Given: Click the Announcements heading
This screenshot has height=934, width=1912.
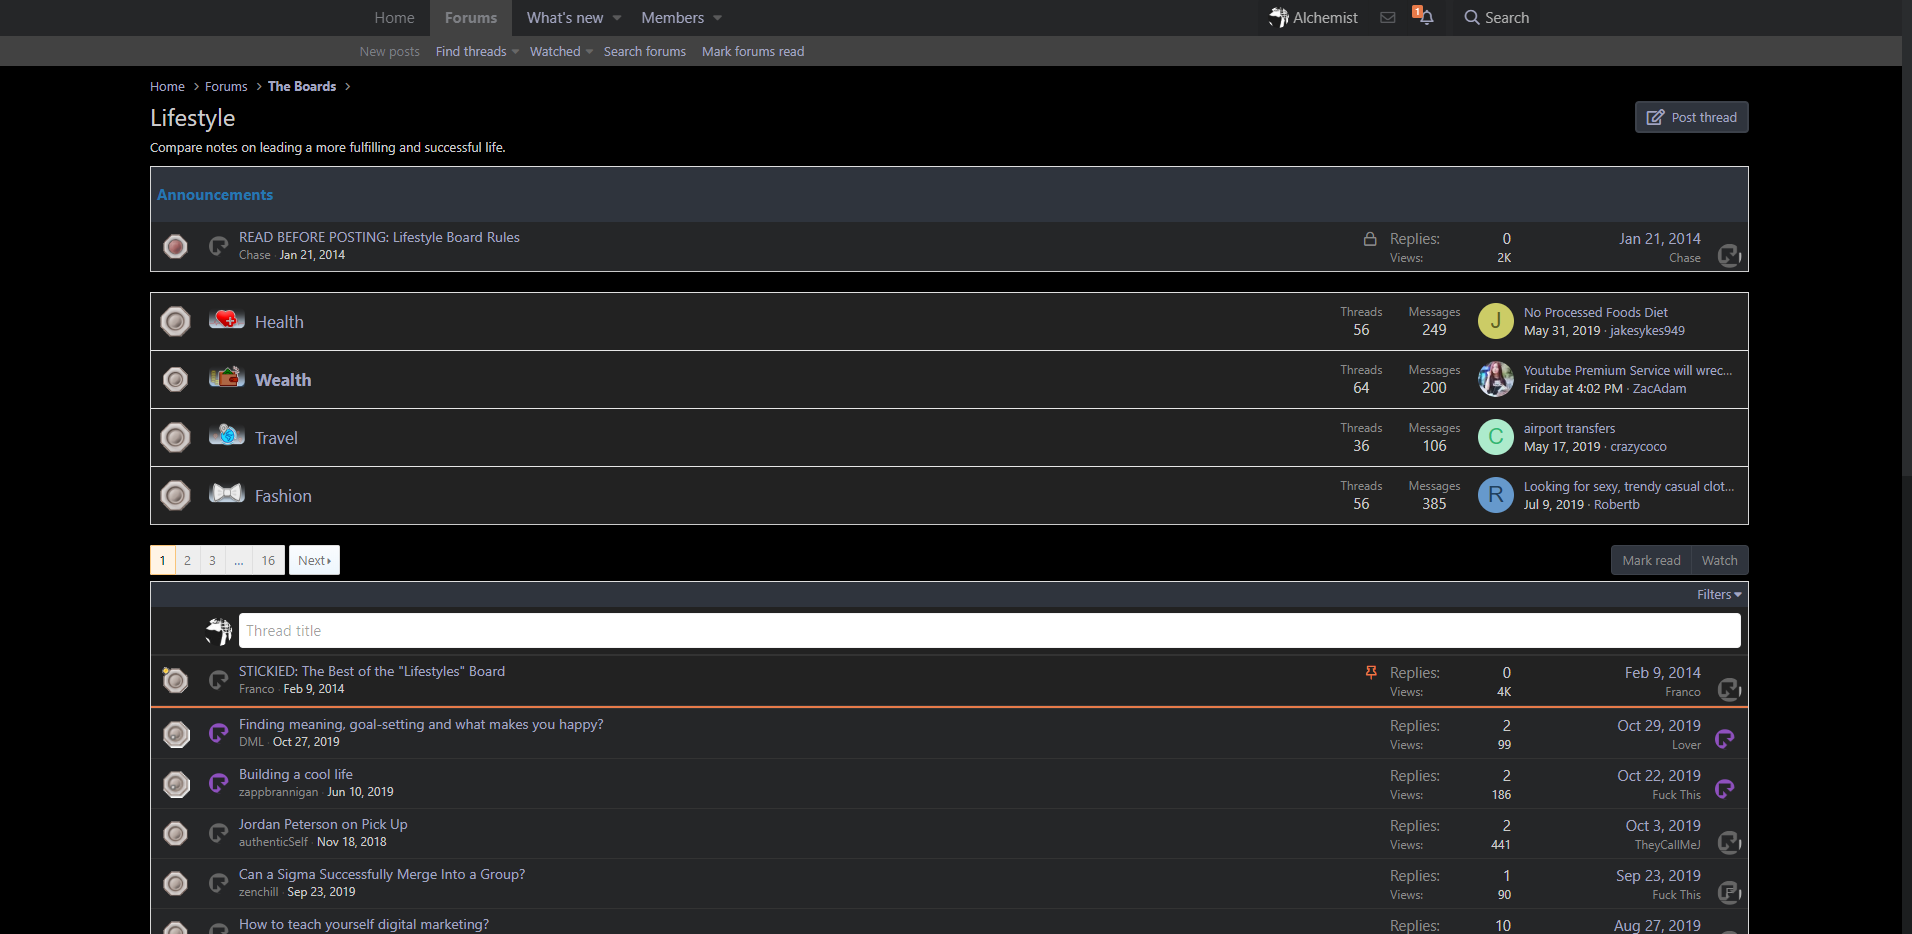Looking at the screenshot, I should click(x=215, y=195).
